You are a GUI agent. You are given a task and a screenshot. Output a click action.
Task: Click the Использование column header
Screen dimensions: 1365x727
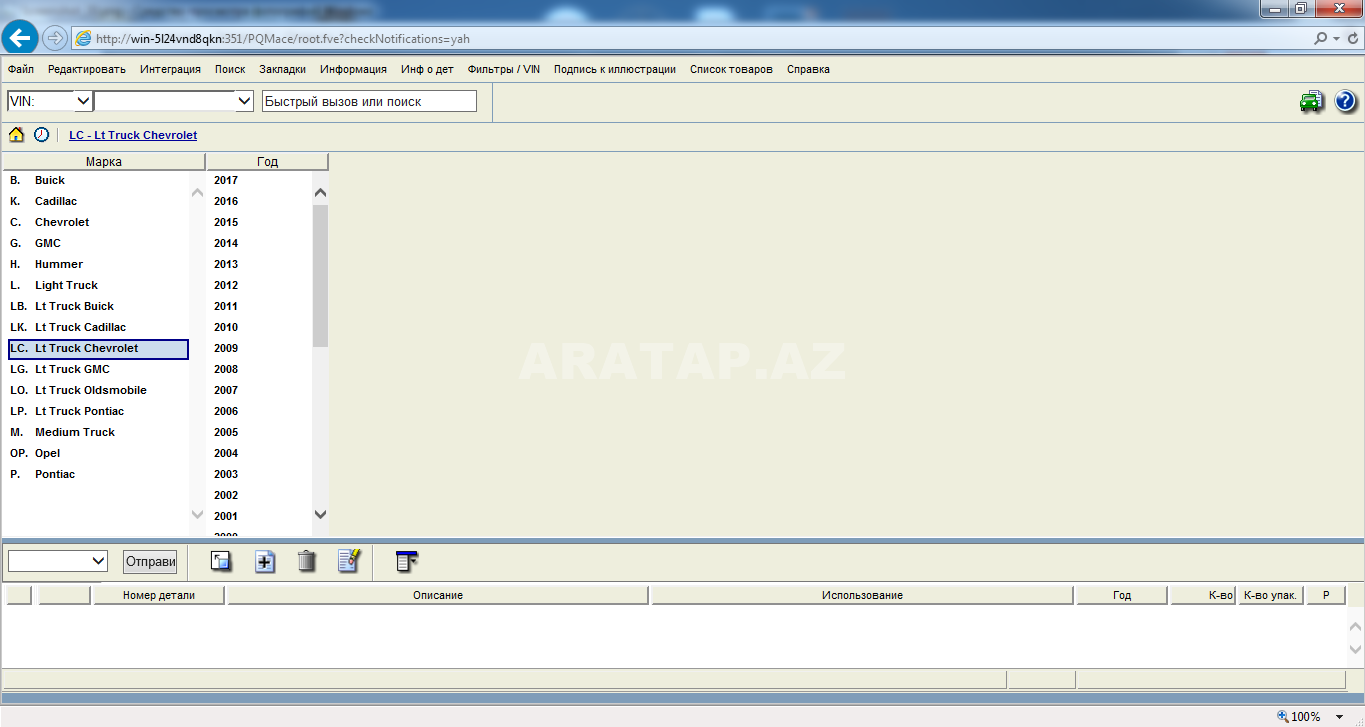[x=862, y=595]
